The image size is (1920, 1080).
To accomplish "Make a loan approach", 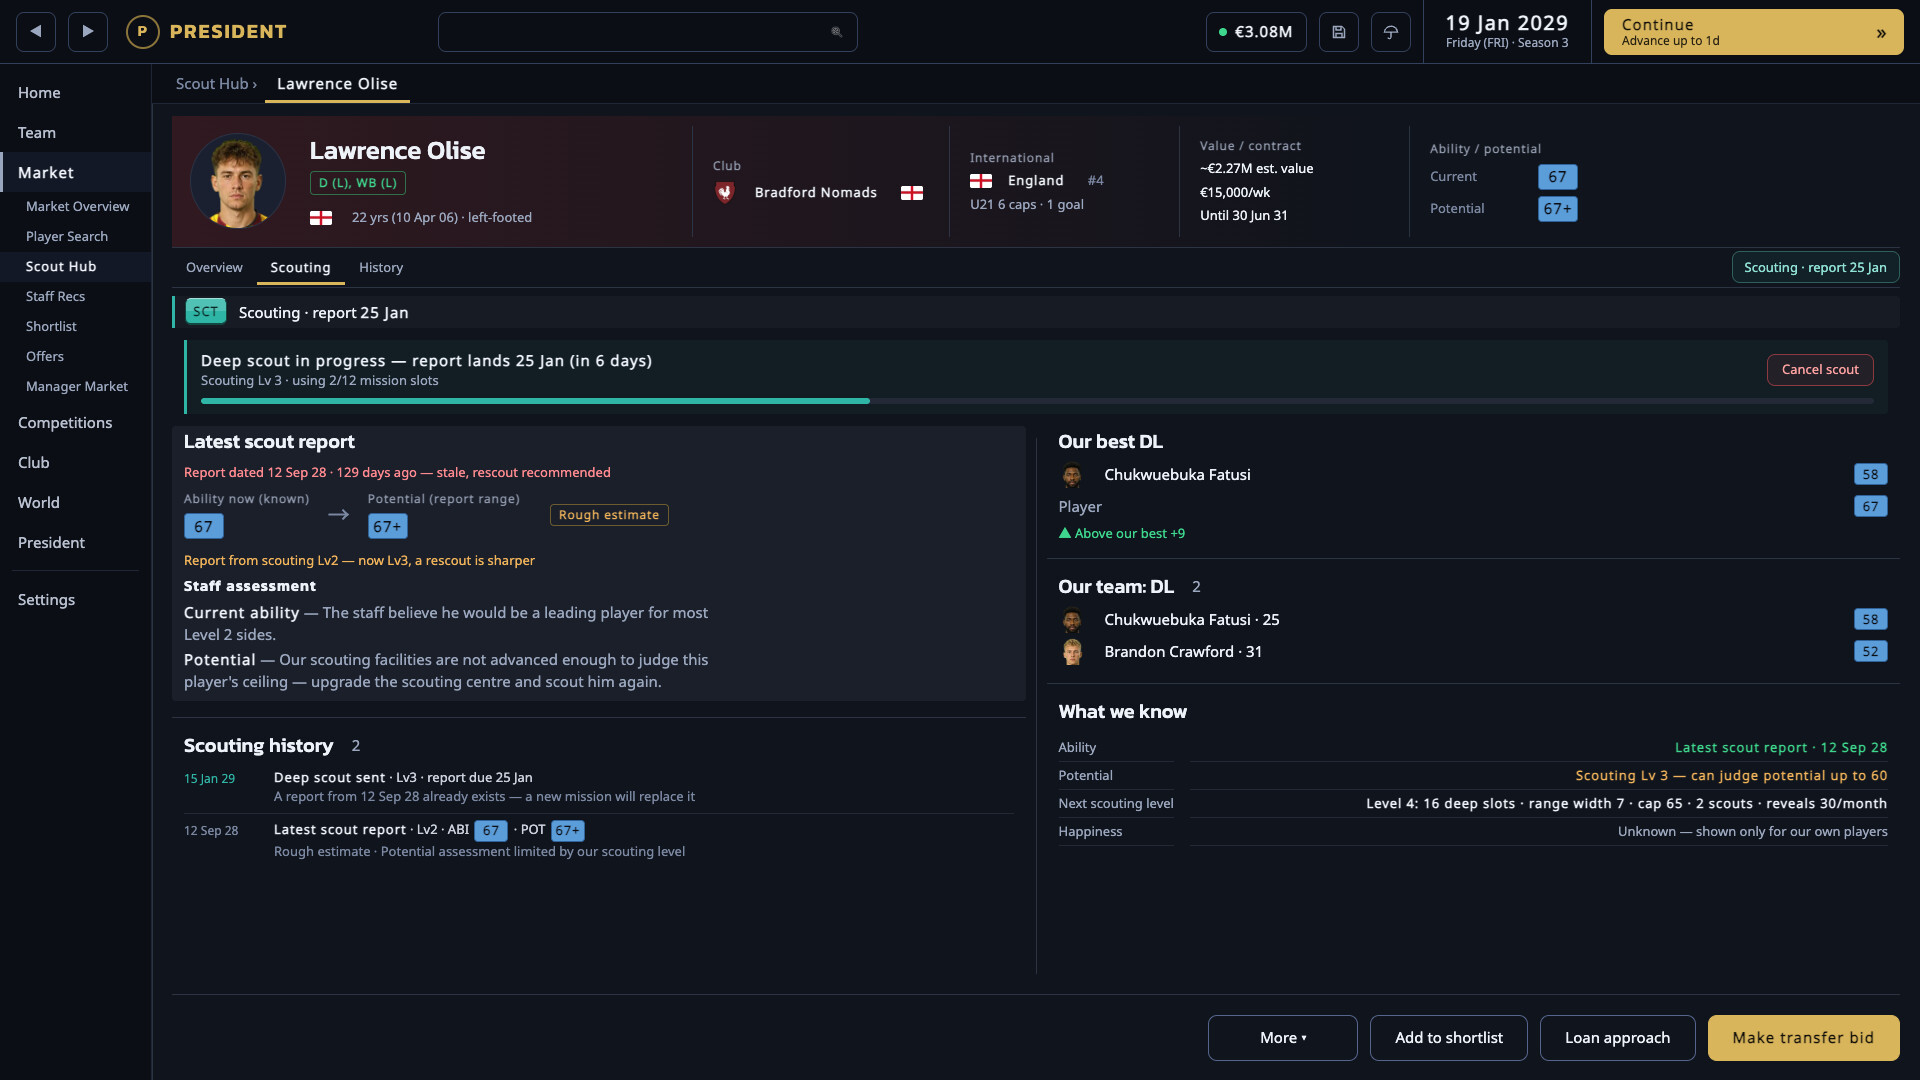I will (1617, 1038).
